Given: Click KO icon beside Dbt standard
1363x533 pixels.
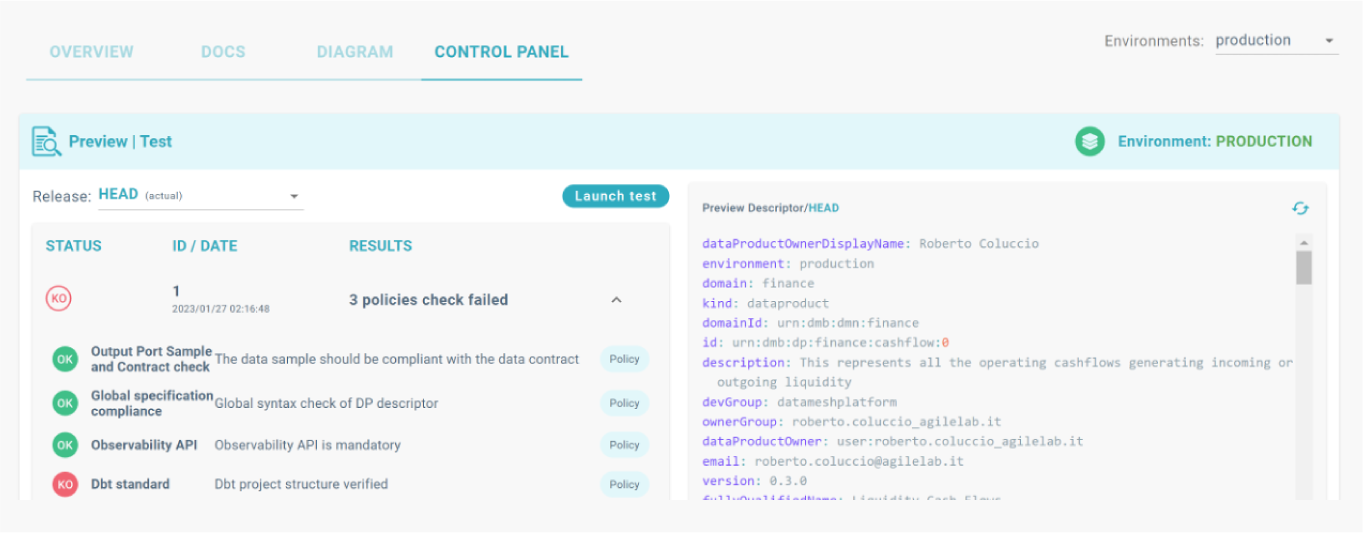Looking at the screenshot, I should tap(65, 484).
